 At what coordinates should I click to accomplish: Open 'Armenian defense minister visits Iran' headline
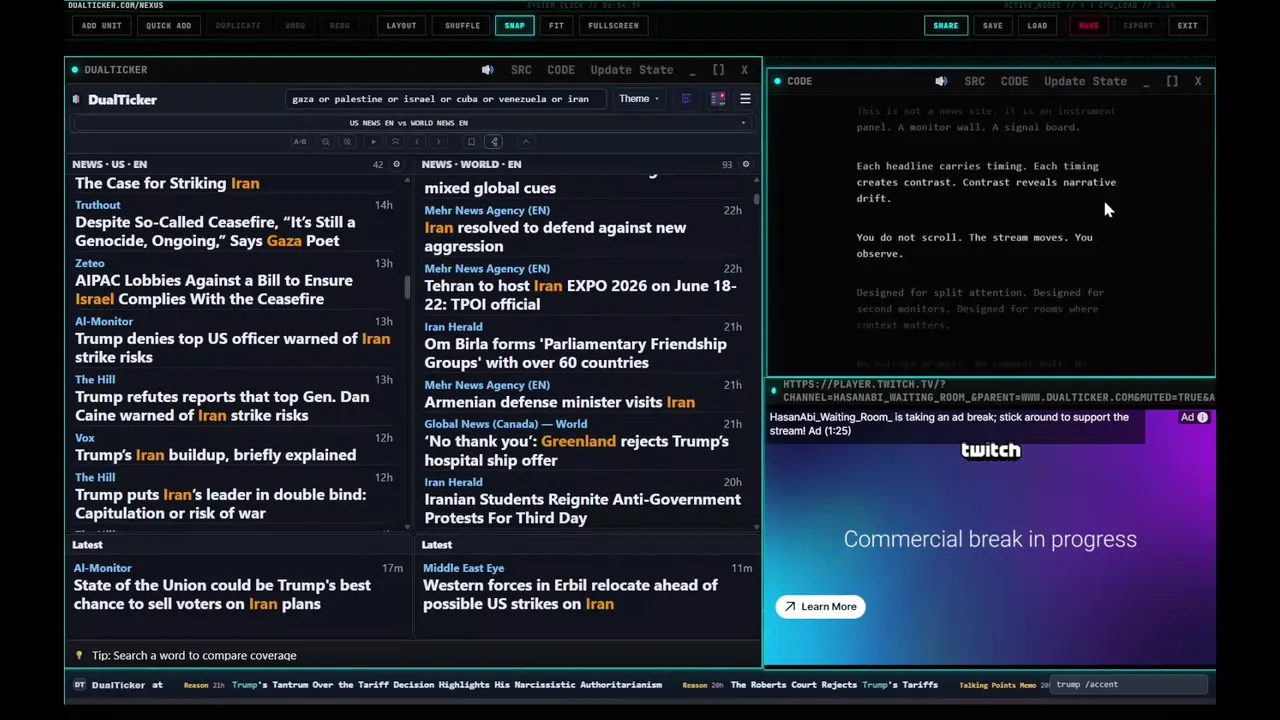559,402
